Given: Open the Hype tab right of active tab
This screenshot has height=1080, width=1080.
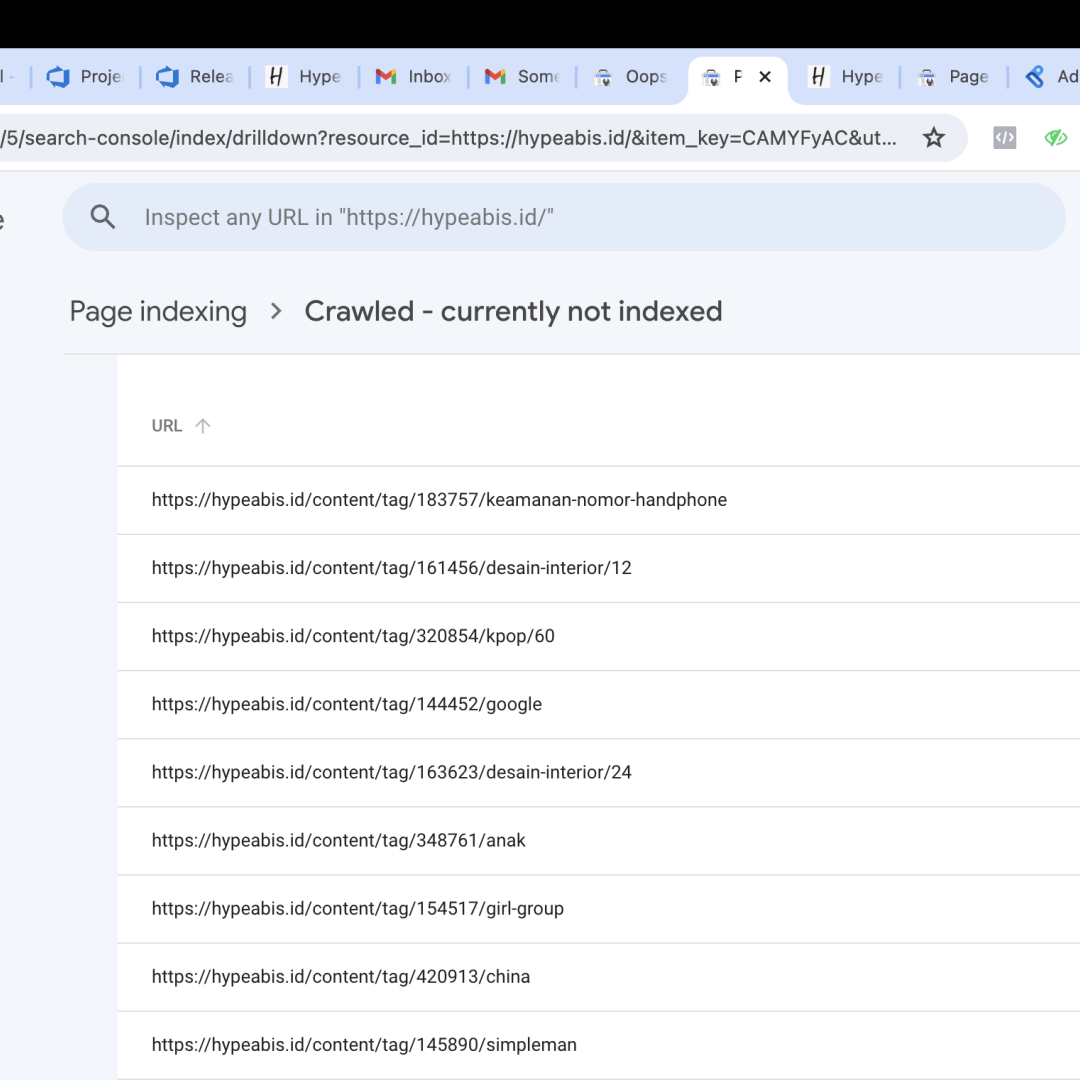Looking at the screenshot, I should click(846, 76).
